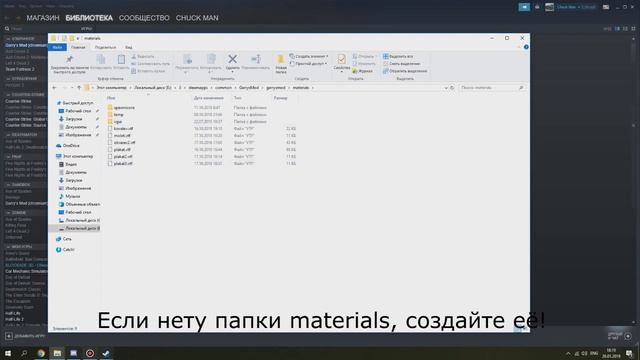Screen dimensions: 640x360
Task: Open the Windows Start menu
Action: (8, 353)
